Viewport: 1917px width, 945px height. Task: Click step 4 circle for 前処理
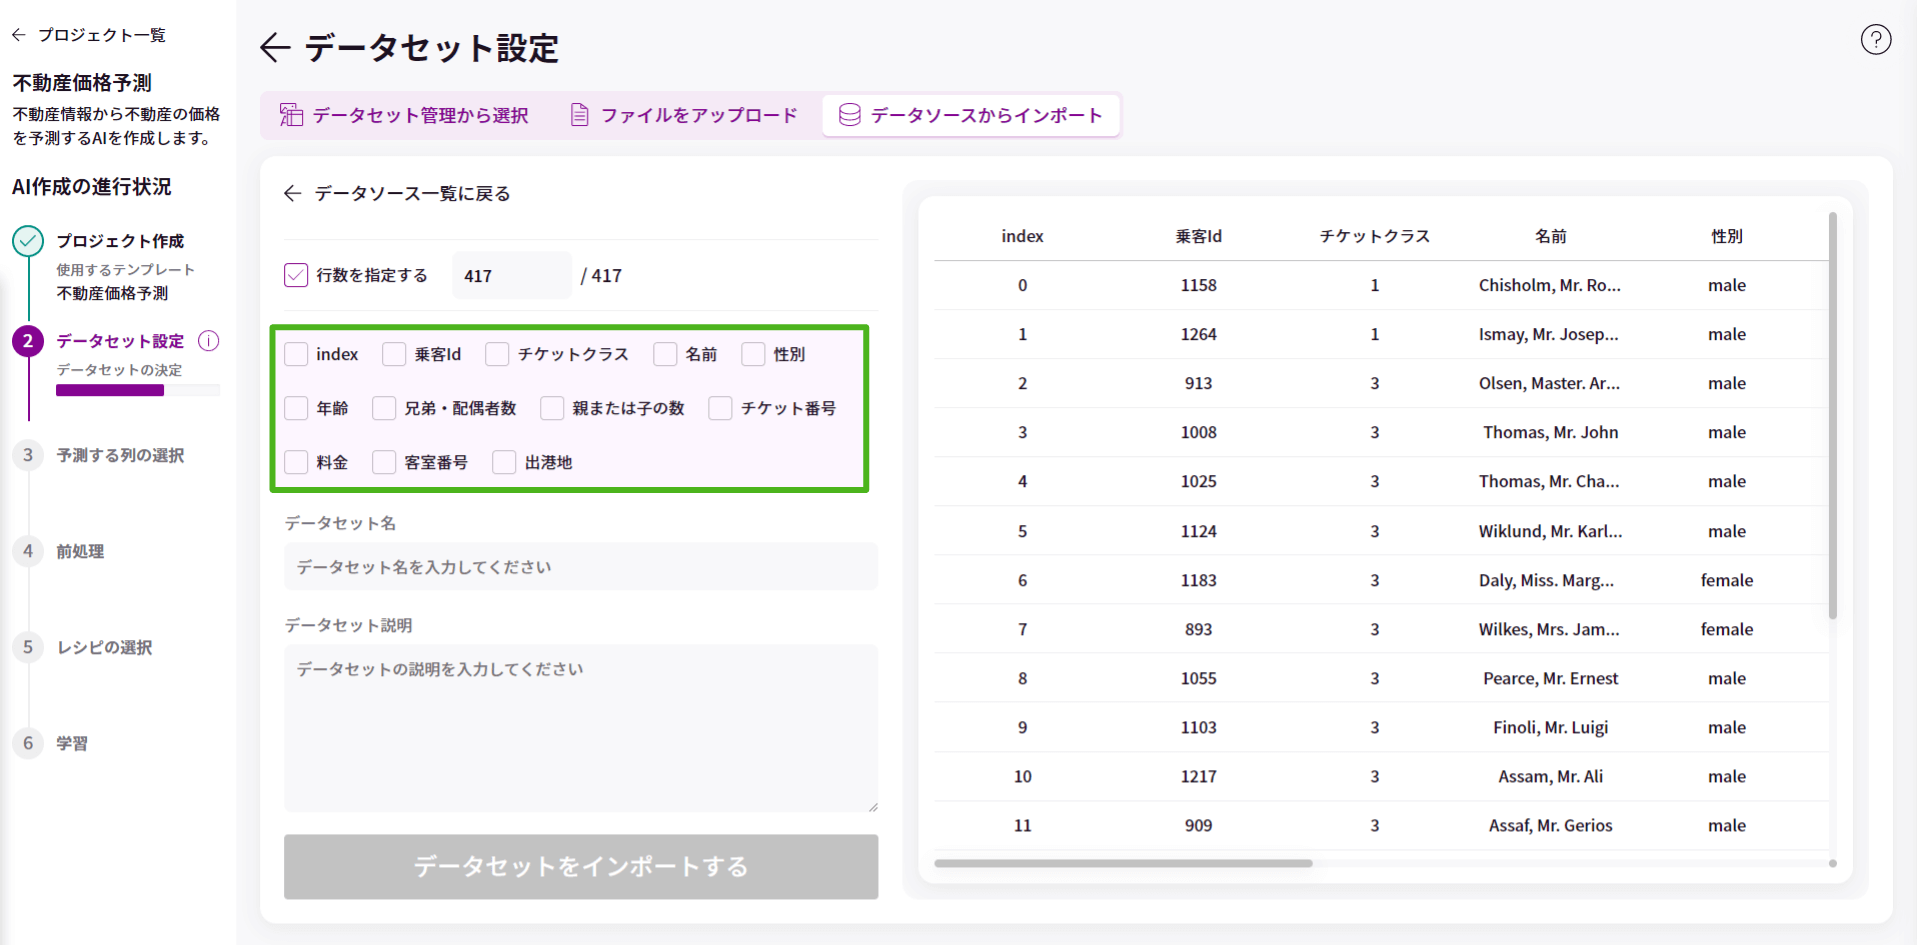(x=28, y=551)
